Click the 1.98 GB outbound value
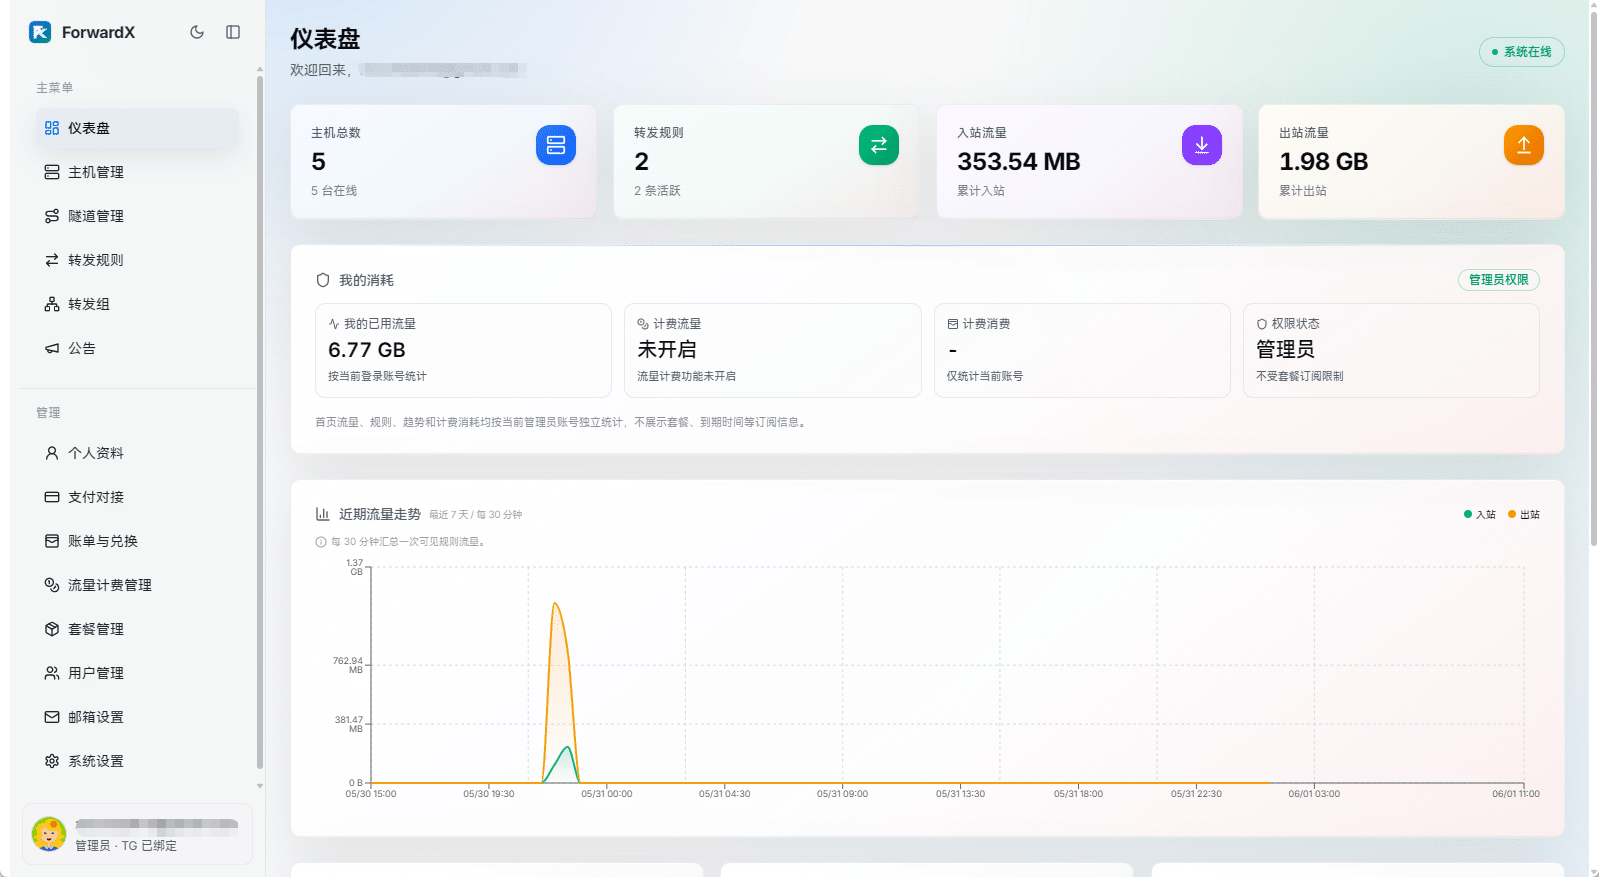1599x877 pixels. coord(1324,162)
